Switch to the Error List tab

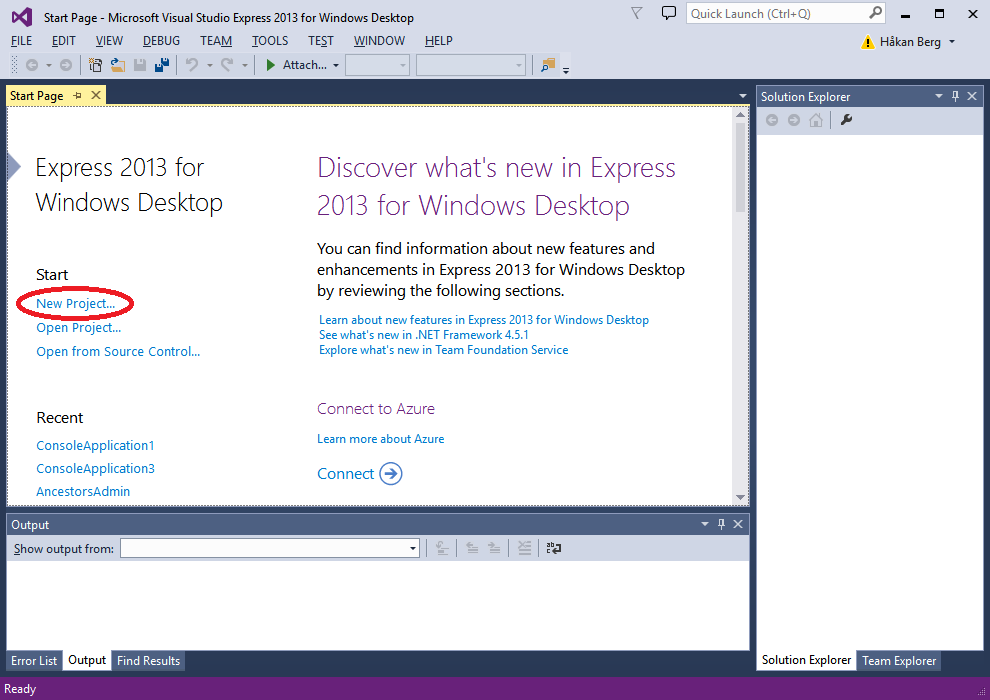pyautogui.click(x=34, y=660)
